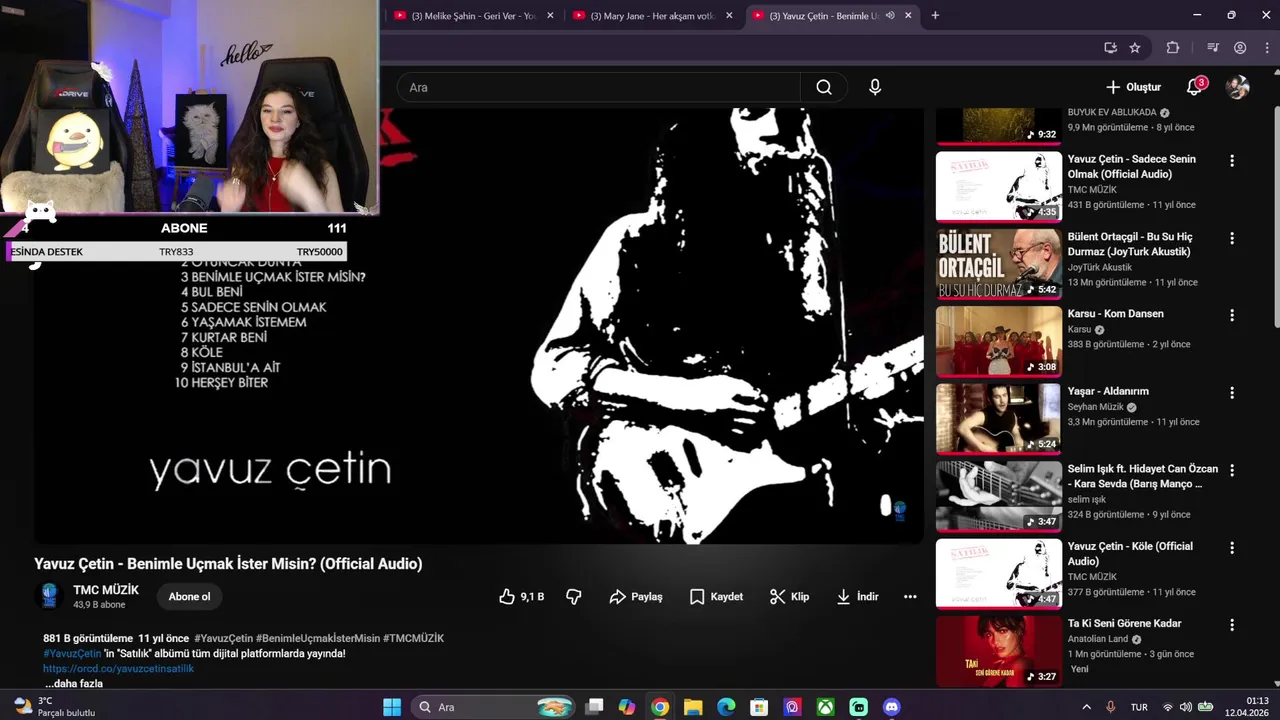Click the TUR keyboard language indicator
This screenshot has height=720, width=1280.
[1139, 707]
